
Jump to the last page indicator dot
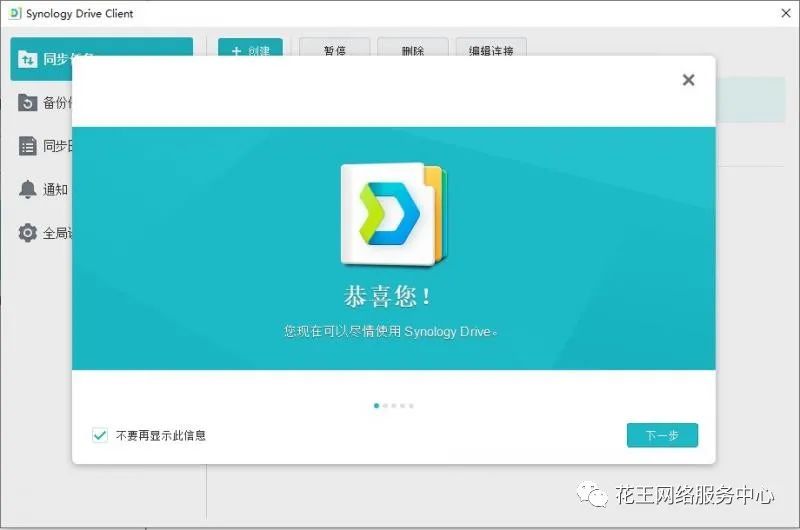point(411,406)
